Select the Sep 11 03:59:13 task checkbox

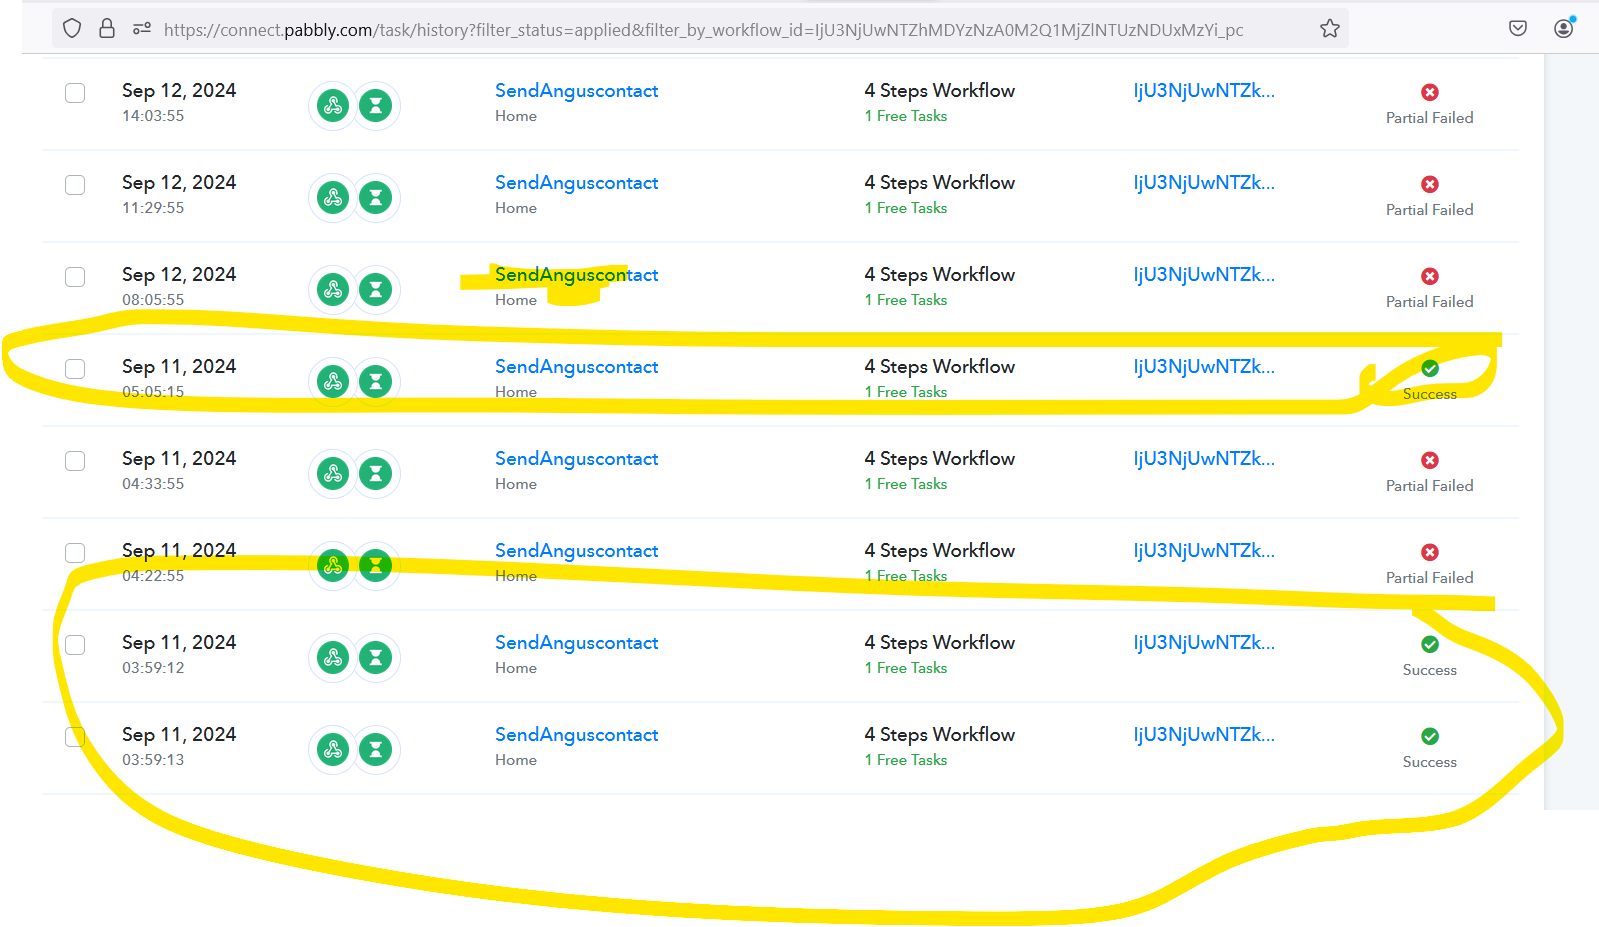coord(75,737)
